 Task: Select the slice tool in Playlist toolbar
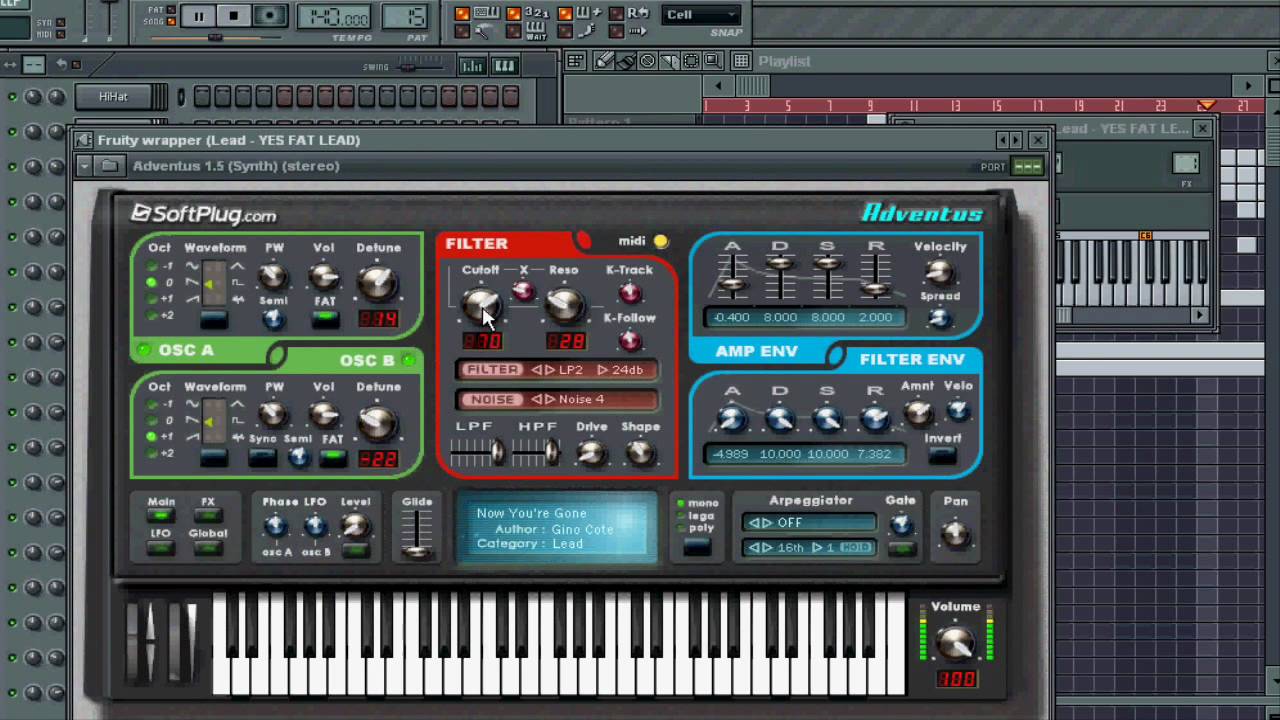click(x=669, y=61)
